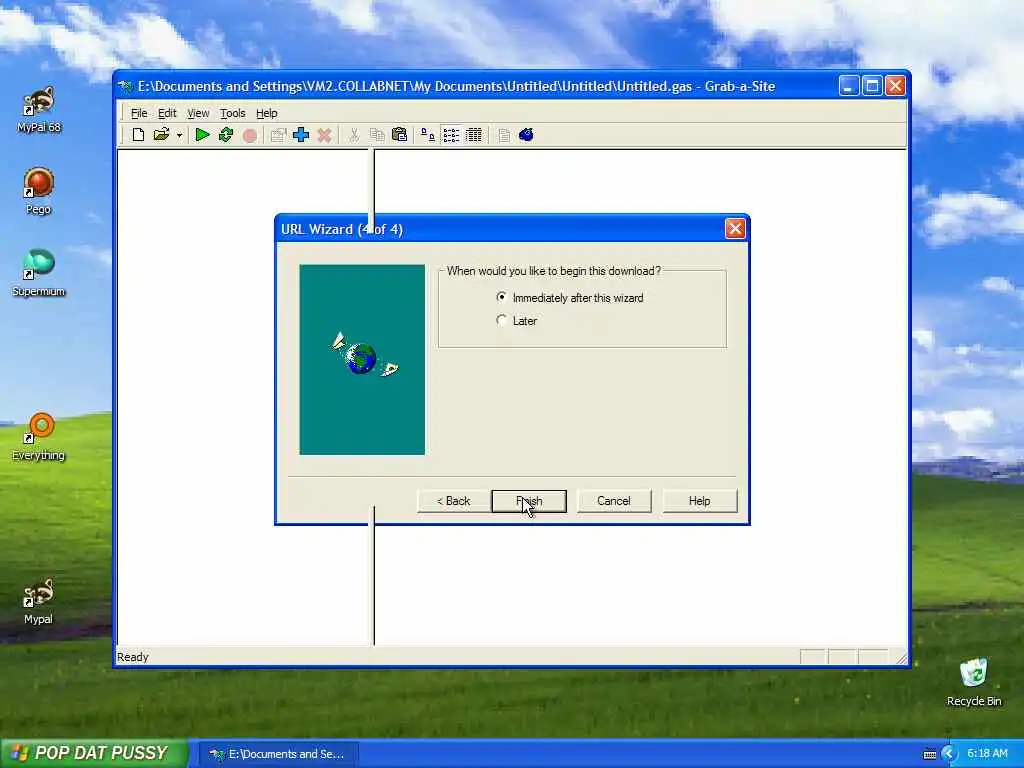Open the Edit menu
Image resolution: width=1024 pixels, height=768 pixels.
(167, 113)
